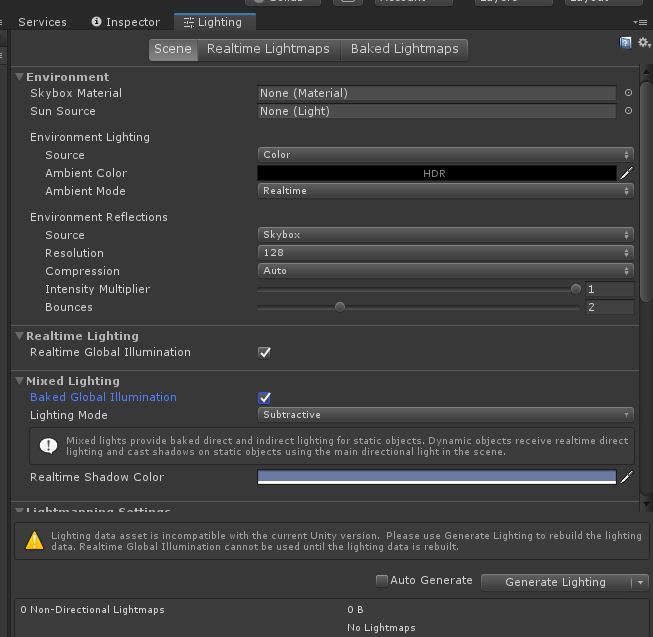Click the Environment Reflections label

(x=99, y=217)
